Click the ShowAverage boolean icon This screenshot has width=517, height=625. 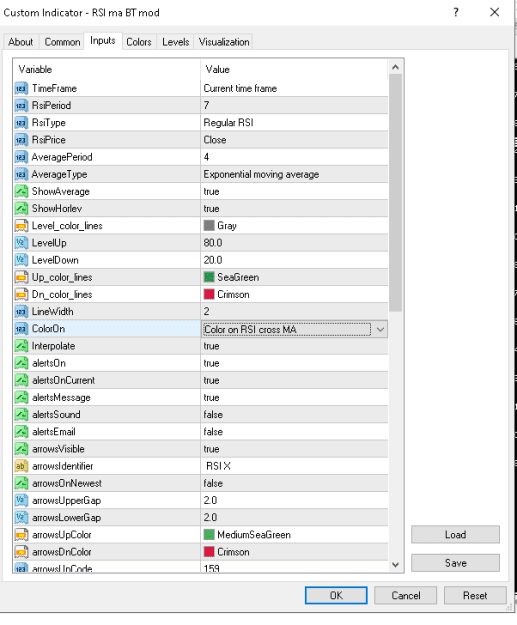(22, 191)
